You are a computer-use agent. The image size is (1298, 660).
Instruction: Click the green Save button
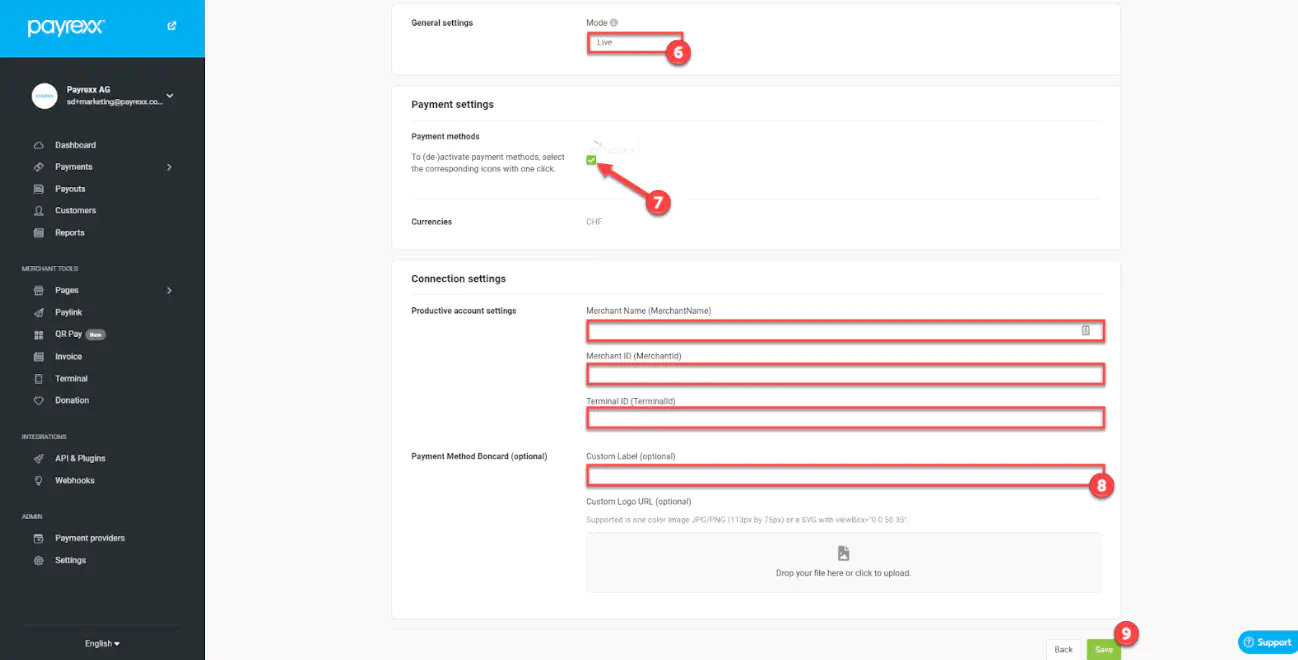point(1103,649)
